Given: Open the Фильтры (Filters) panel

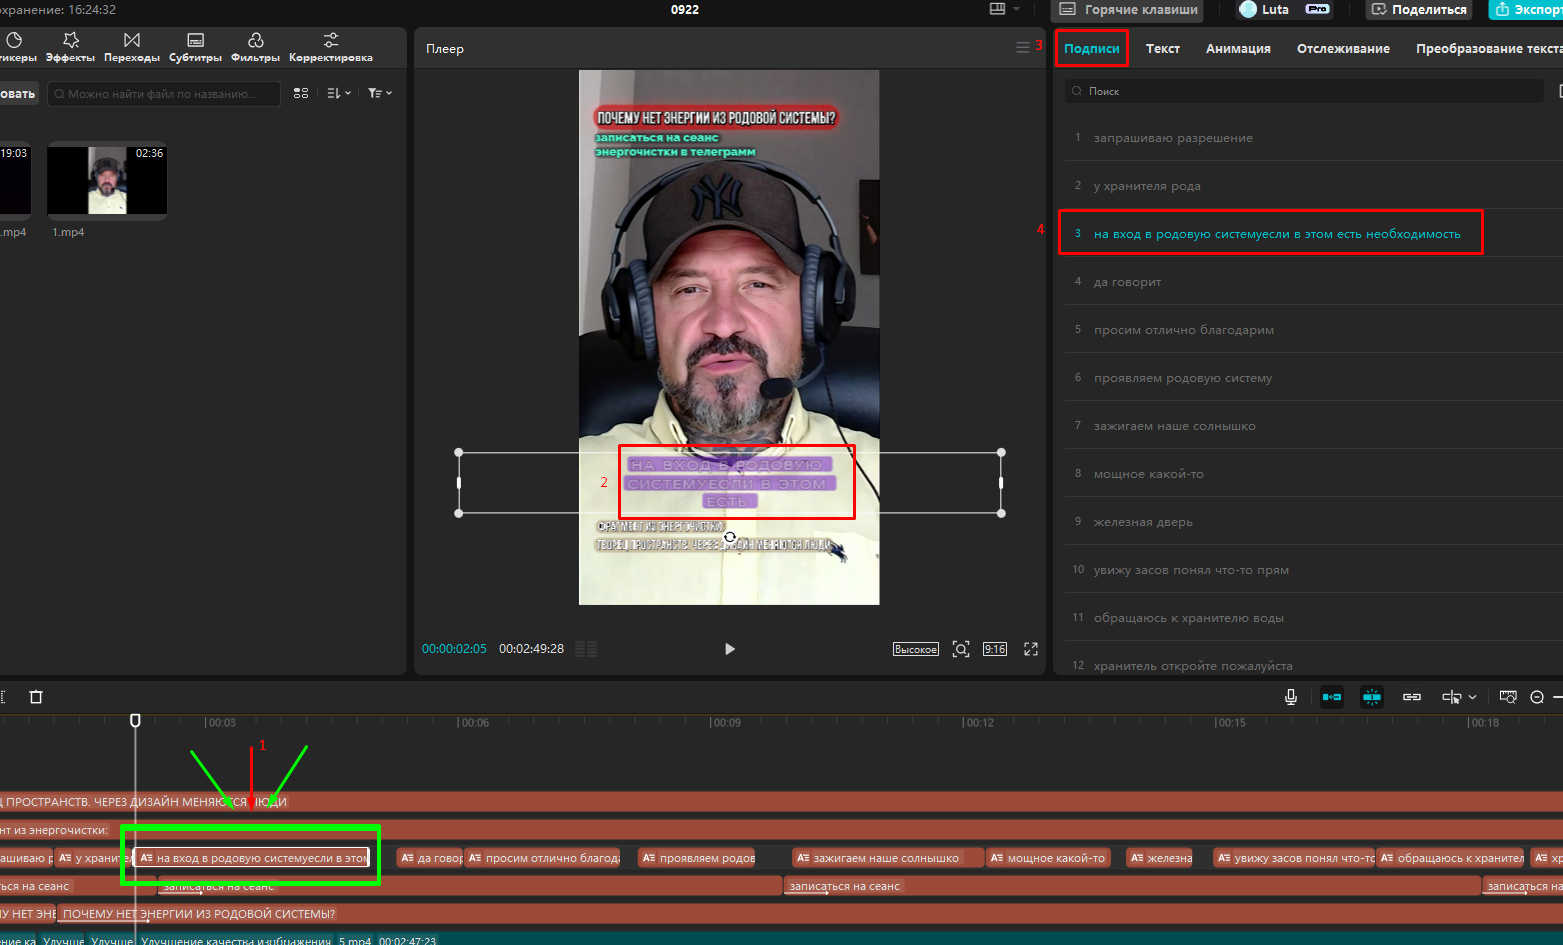Looking at the screenshot, I should (x=255, y=46).
